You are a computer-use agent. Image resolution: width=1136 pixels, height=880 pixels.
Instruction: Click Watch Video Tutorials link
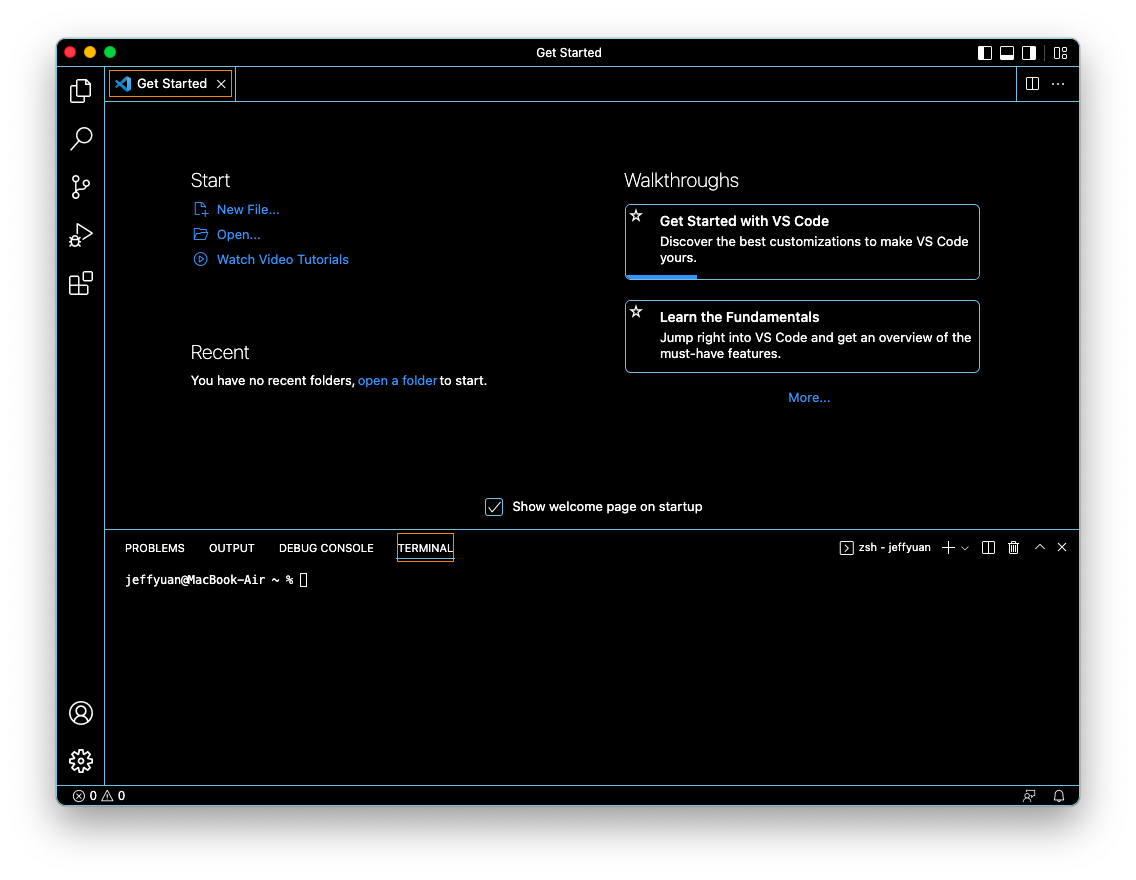pos(283,259)
